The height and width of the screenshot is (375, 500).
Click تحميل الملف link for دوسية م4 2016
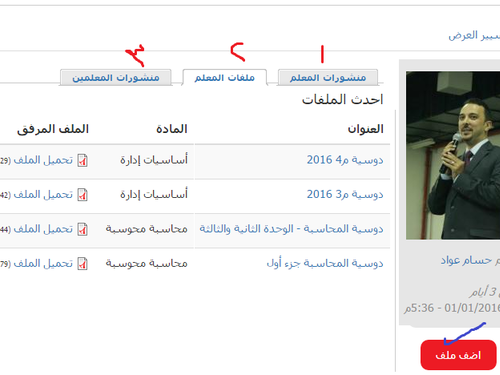43,160
